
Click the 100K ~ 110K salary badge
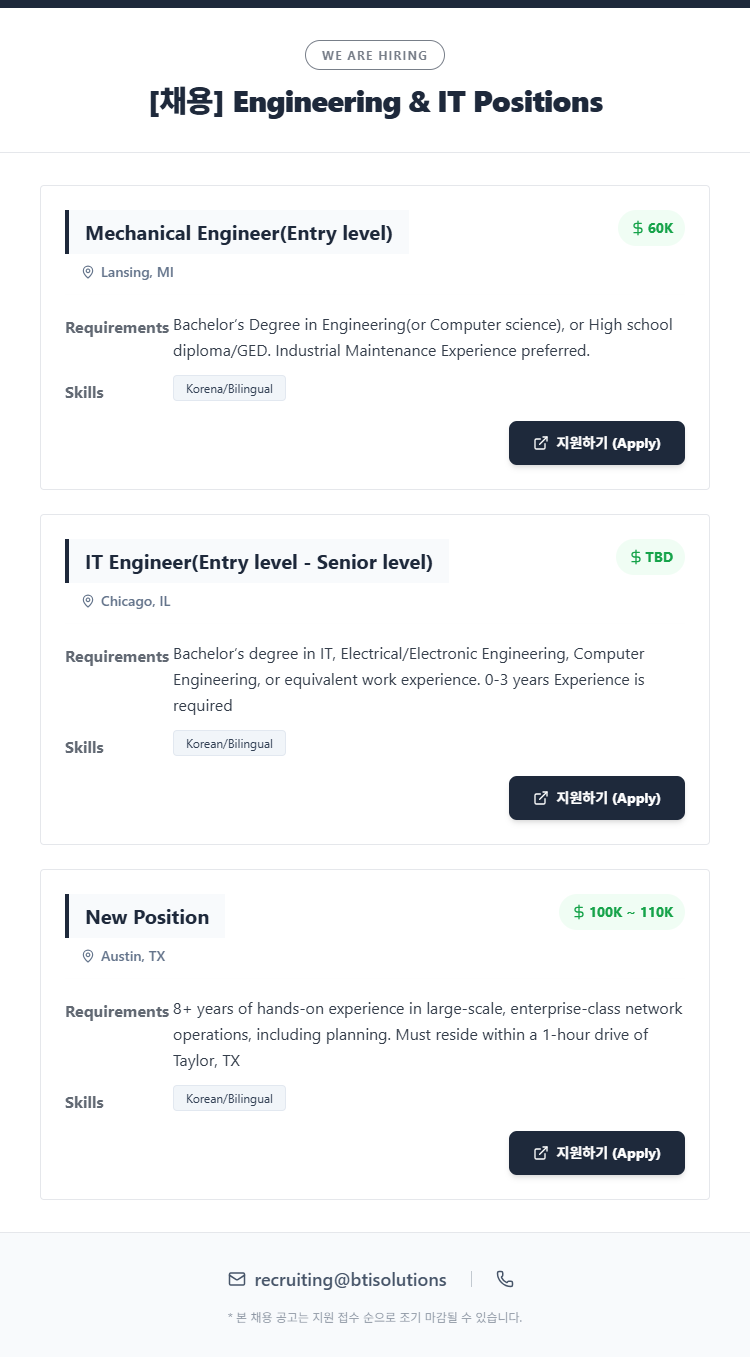622,912
